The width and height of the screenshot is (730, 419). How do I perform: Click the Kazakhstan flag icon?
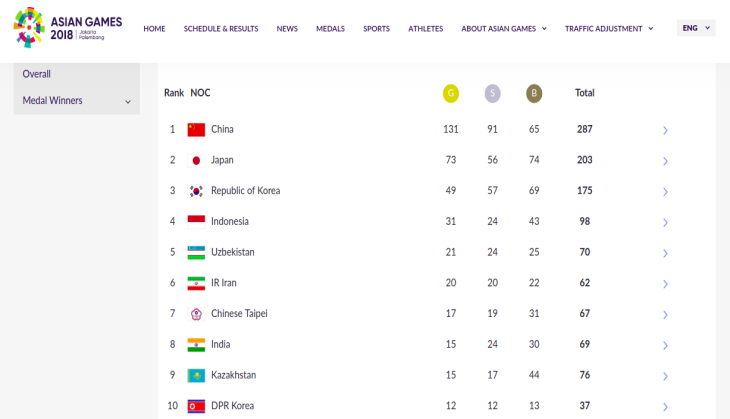pyautogui.click(x=196, y=376)
